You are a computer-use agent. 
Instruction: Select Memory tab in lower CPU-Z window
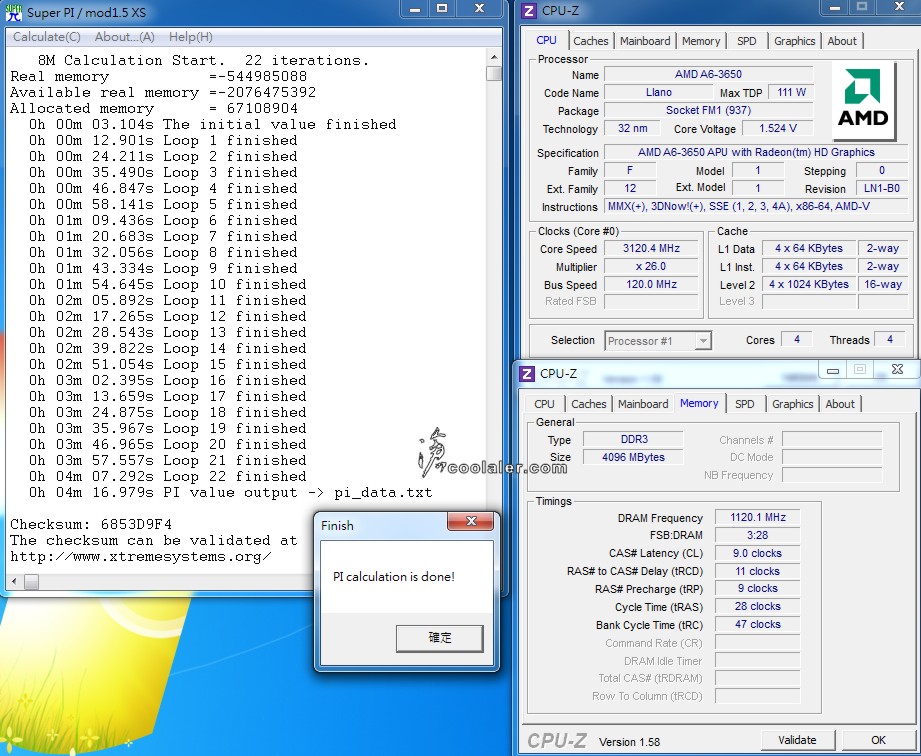pyautogui.click(x=699, y=404)
